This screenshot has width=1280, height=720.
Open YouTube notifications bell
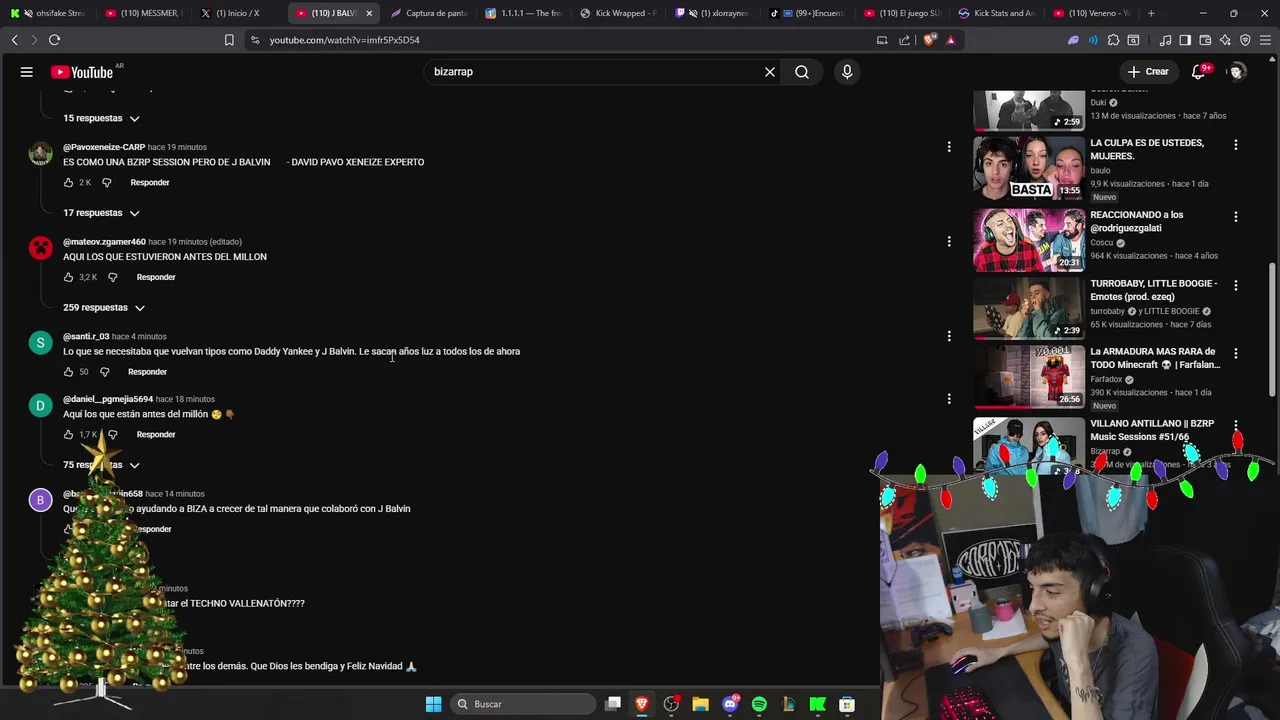tap(1198, 72)
